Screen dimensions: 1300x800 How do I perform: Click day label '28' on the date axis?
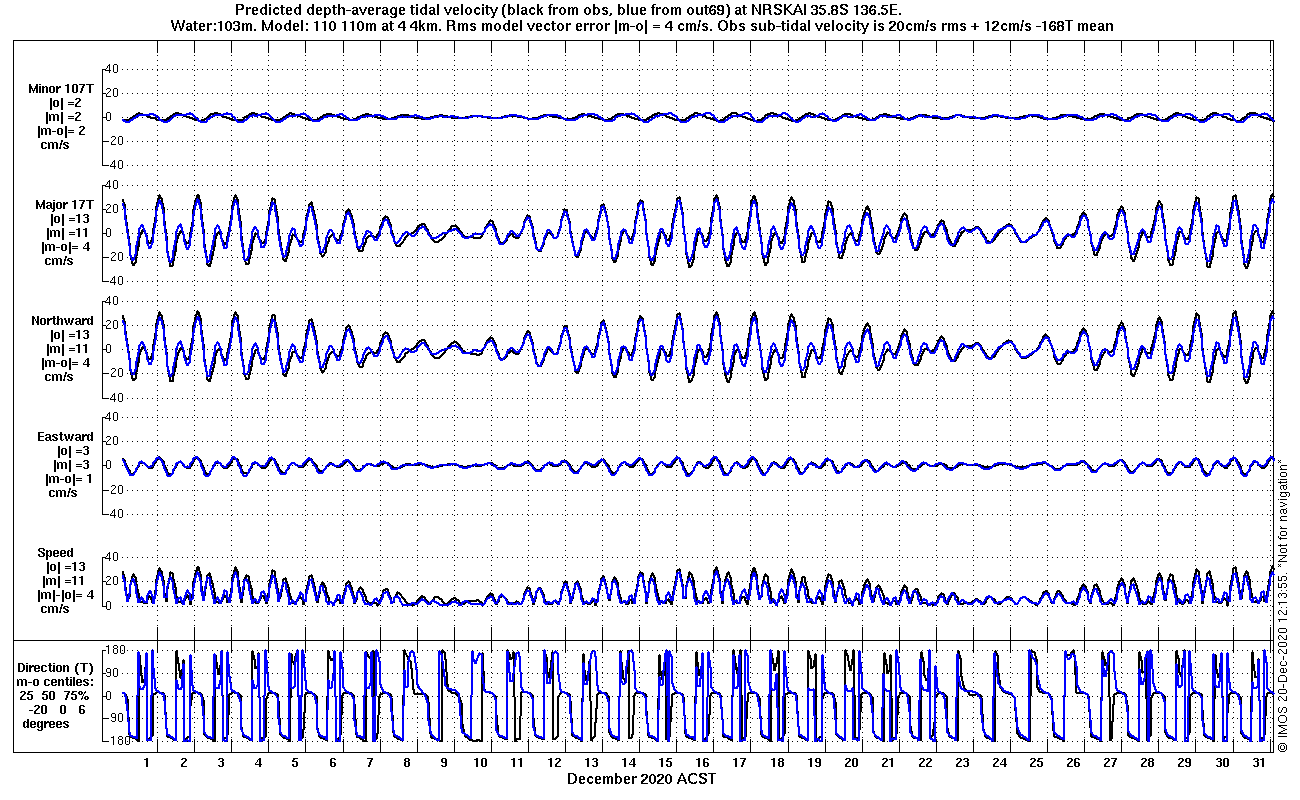[x=1147, y=762]
